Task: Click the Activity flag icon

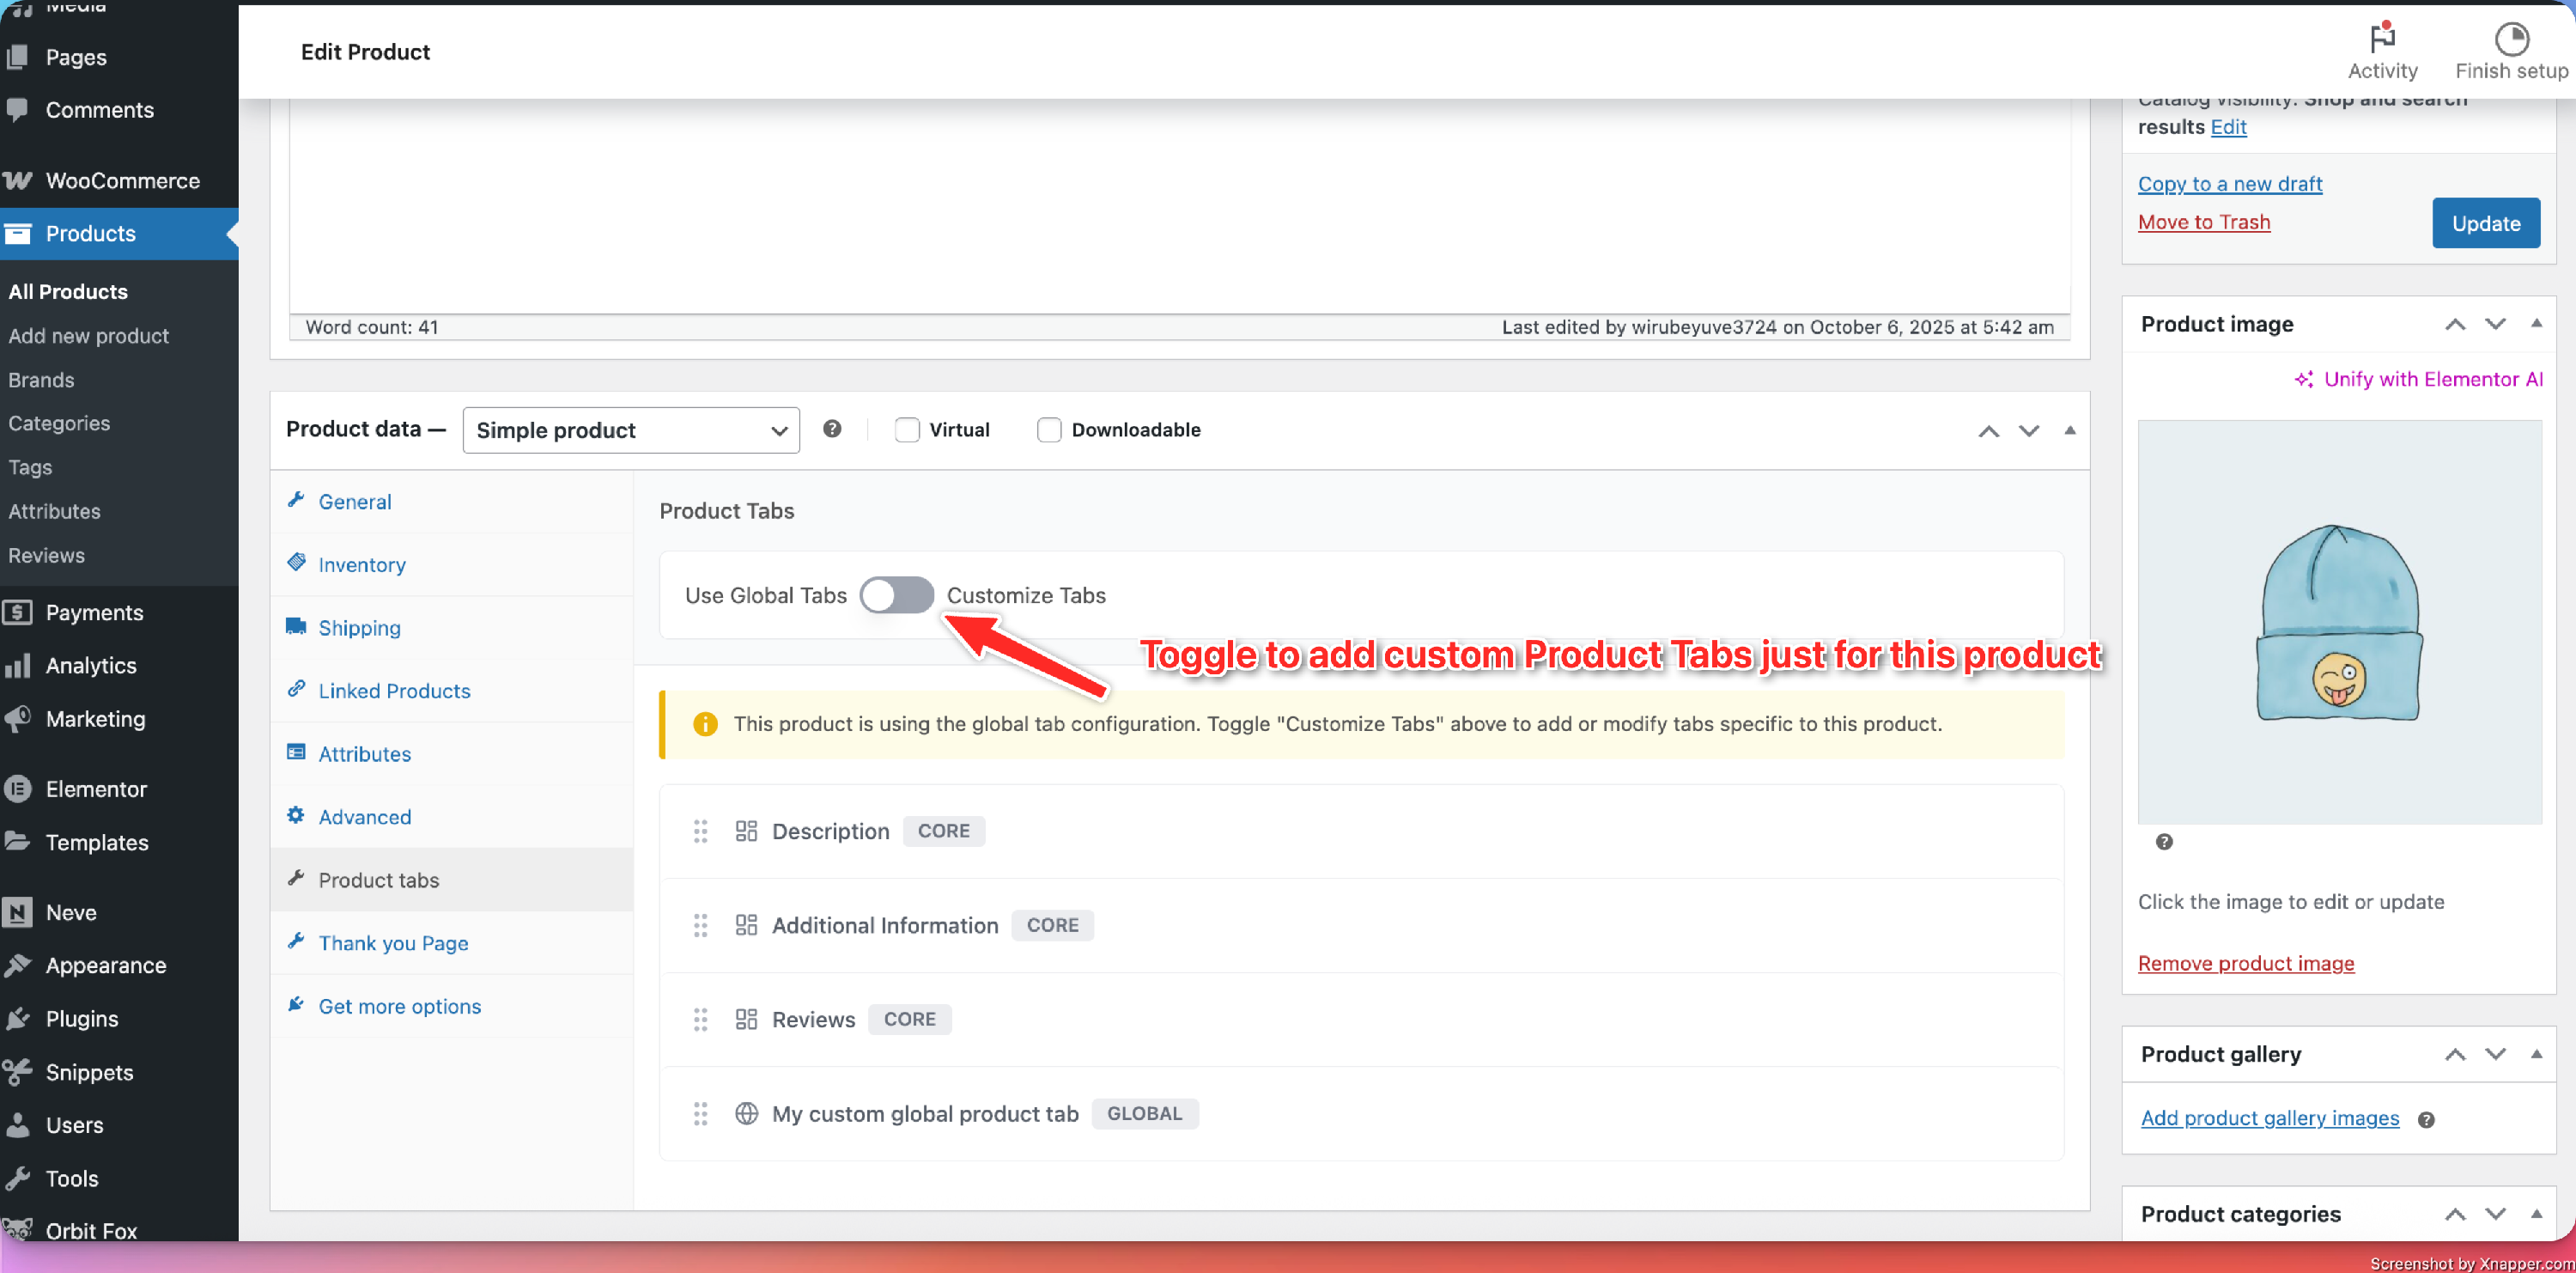Action: tap(2382, 38)
